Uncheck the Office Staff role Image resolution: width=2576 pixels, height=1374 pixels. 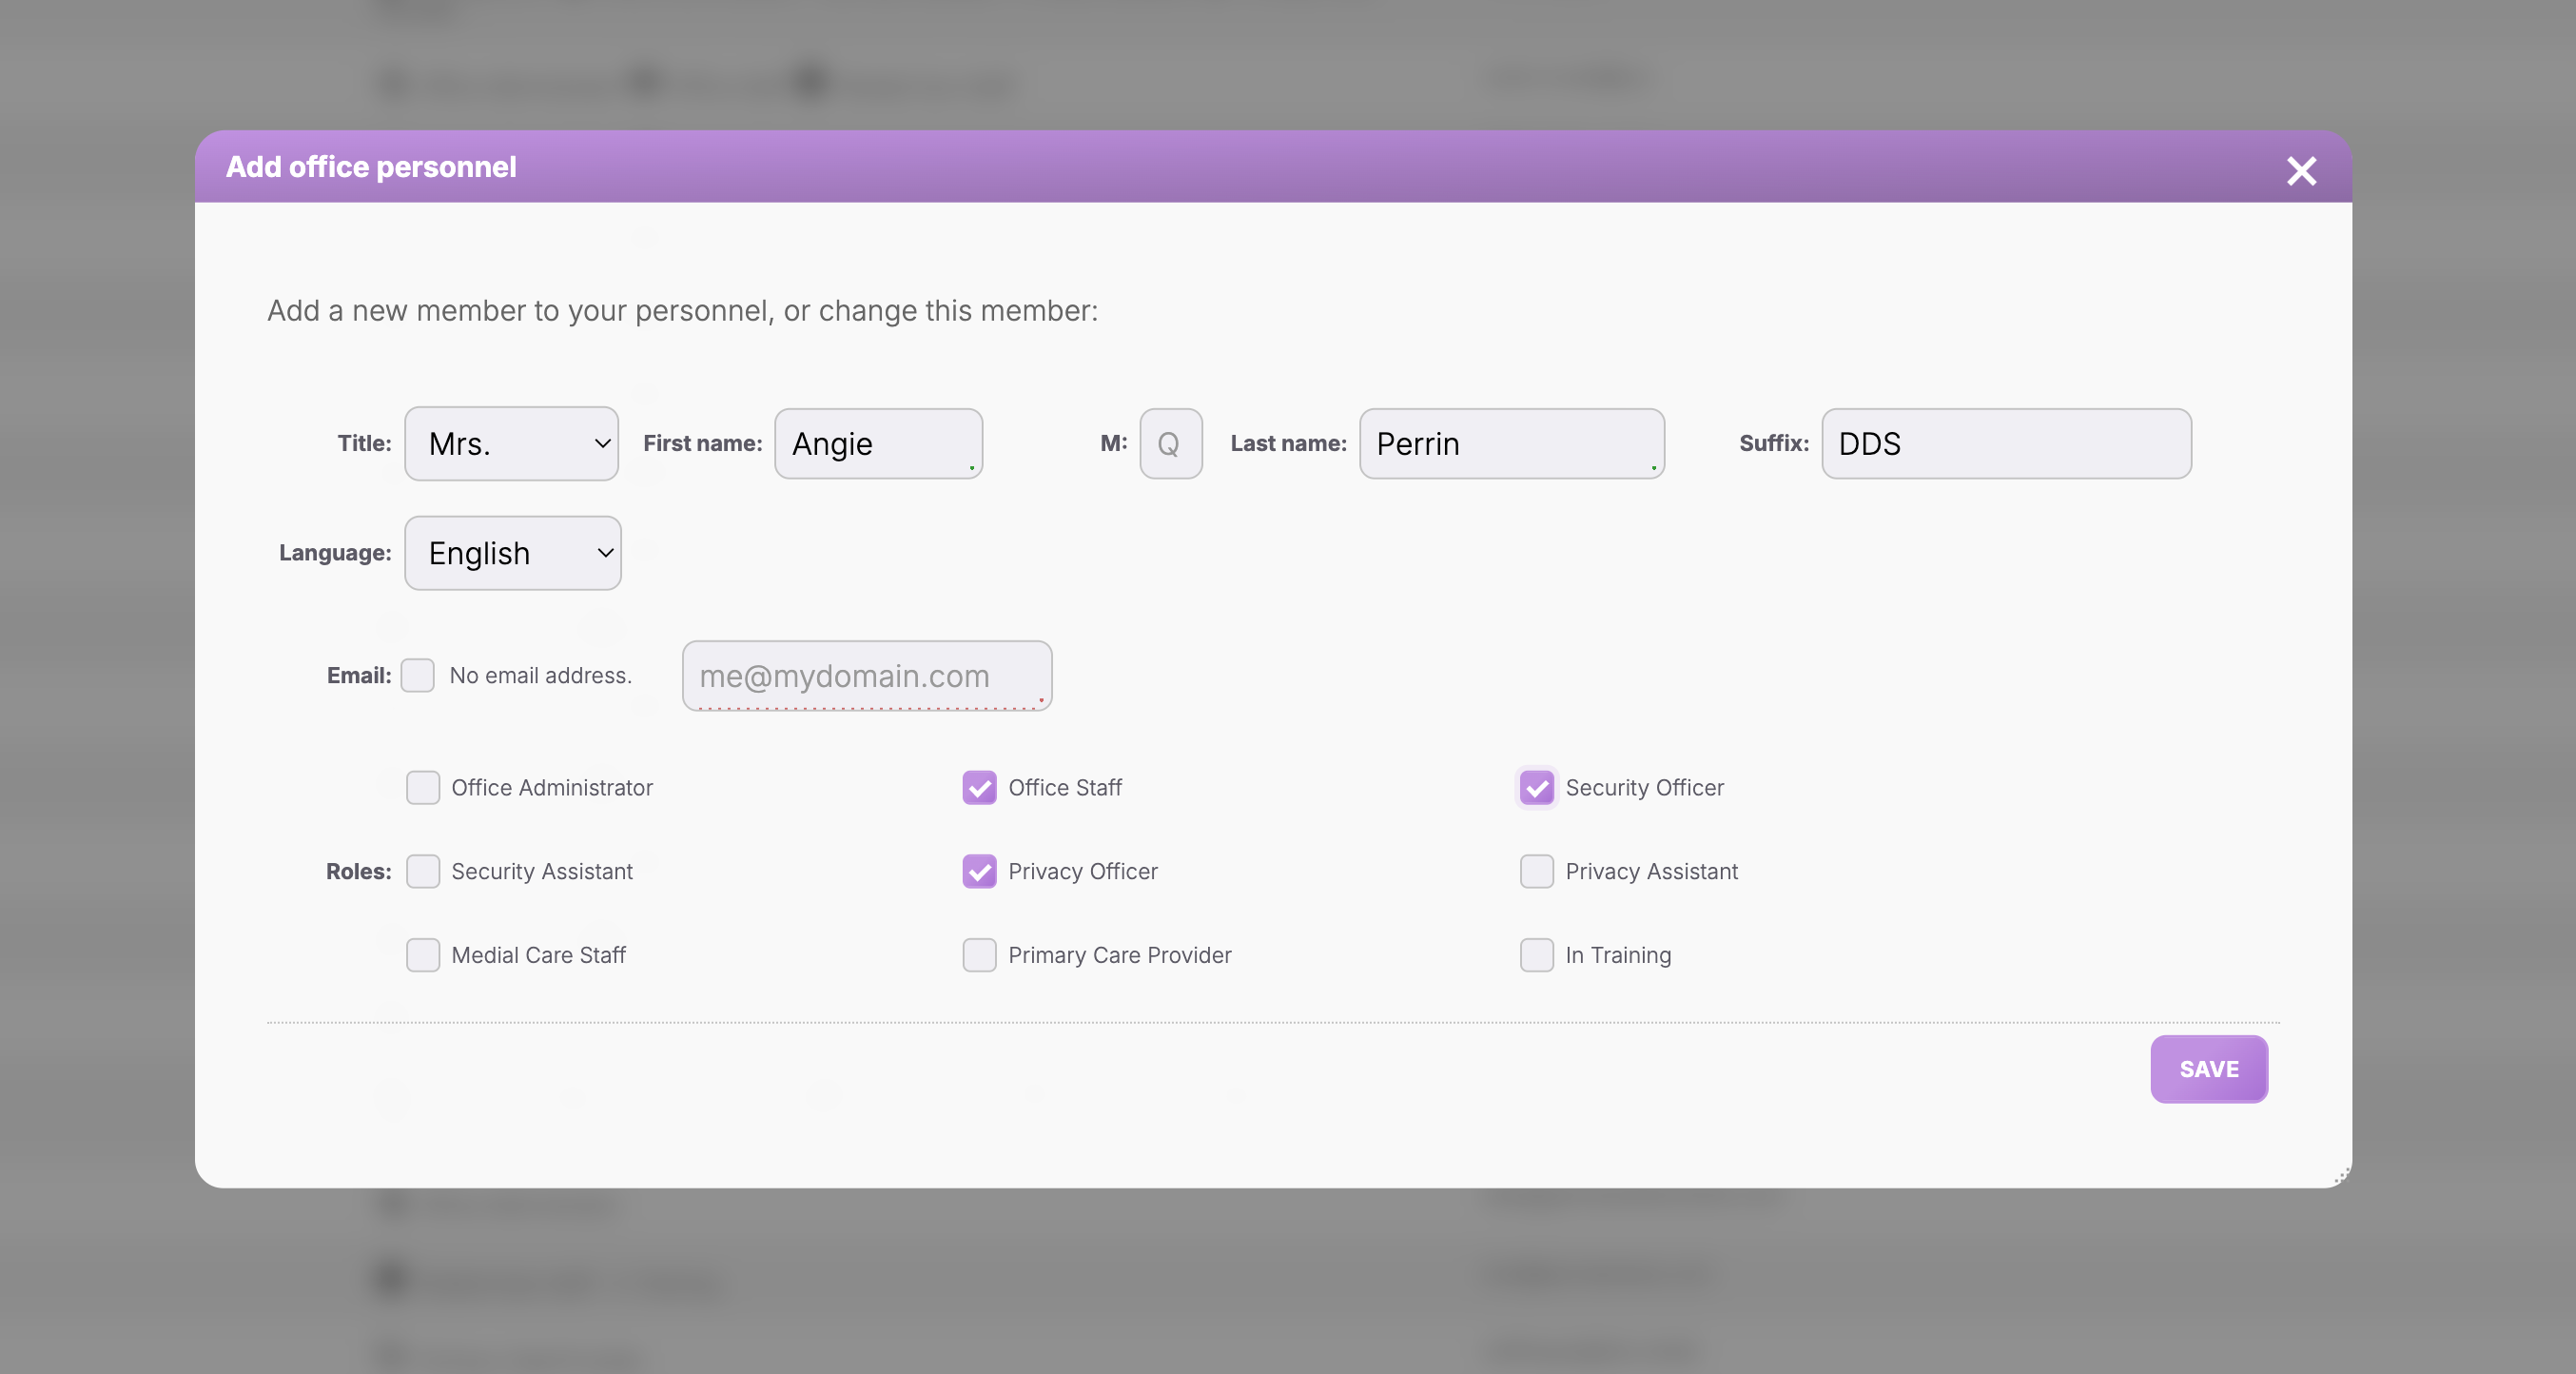click(979, 788)
